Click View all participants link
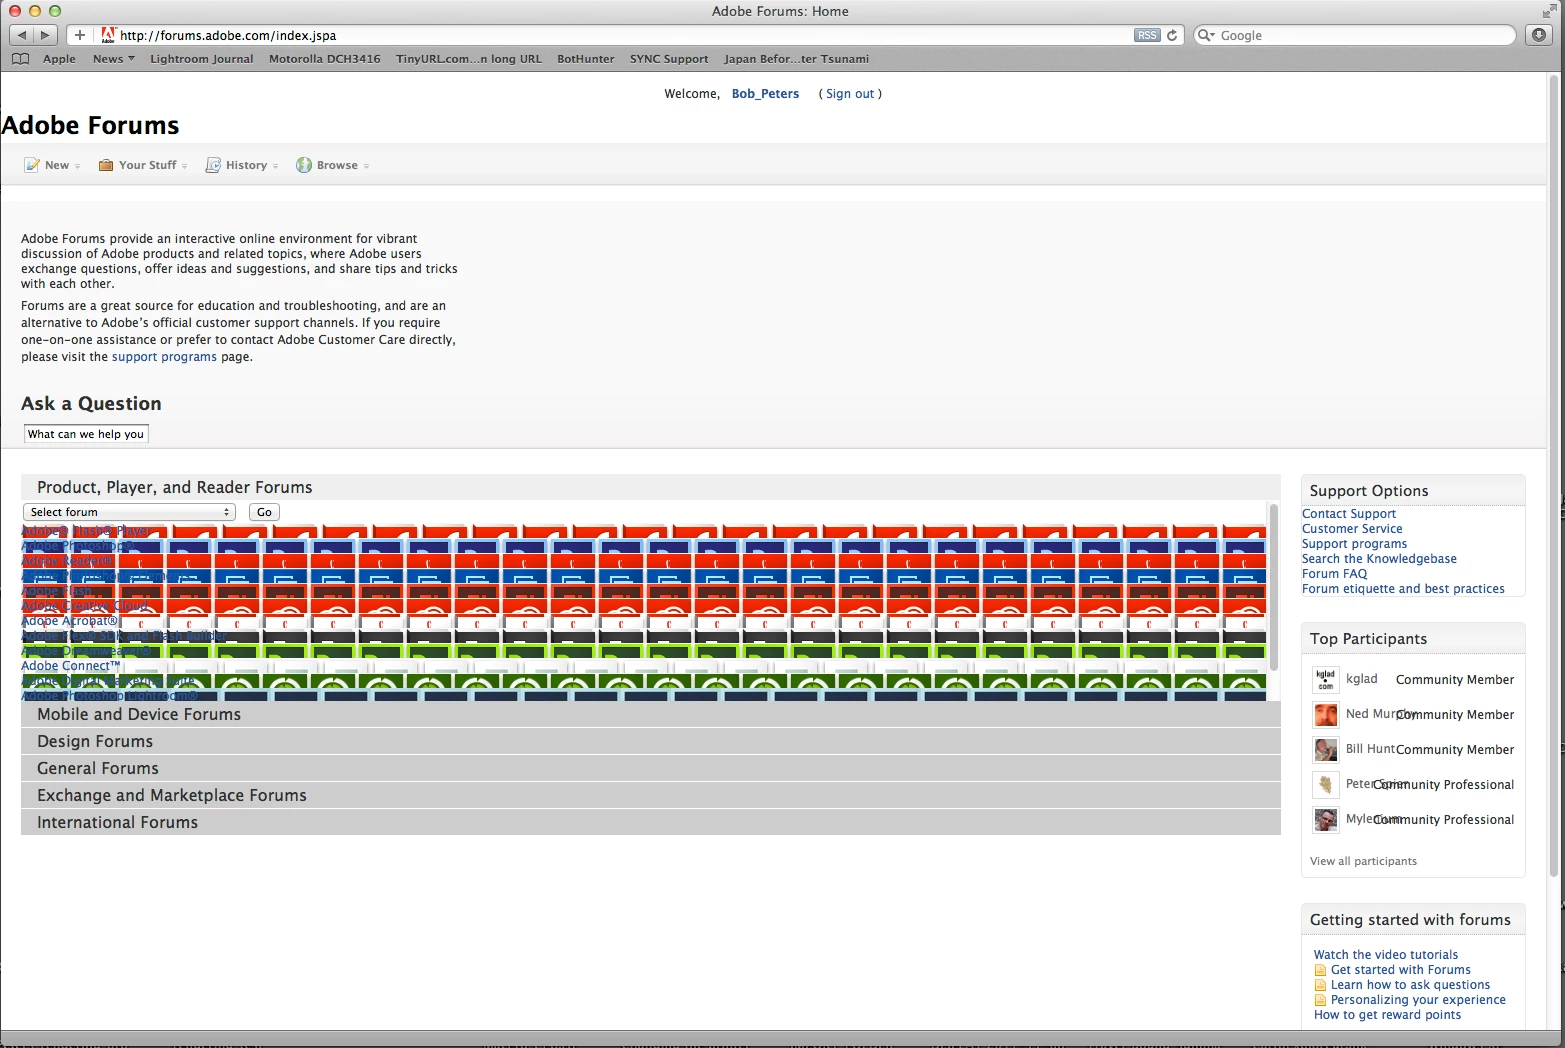Viewport: 1565px width, 1048px height. coord(1363,861)
